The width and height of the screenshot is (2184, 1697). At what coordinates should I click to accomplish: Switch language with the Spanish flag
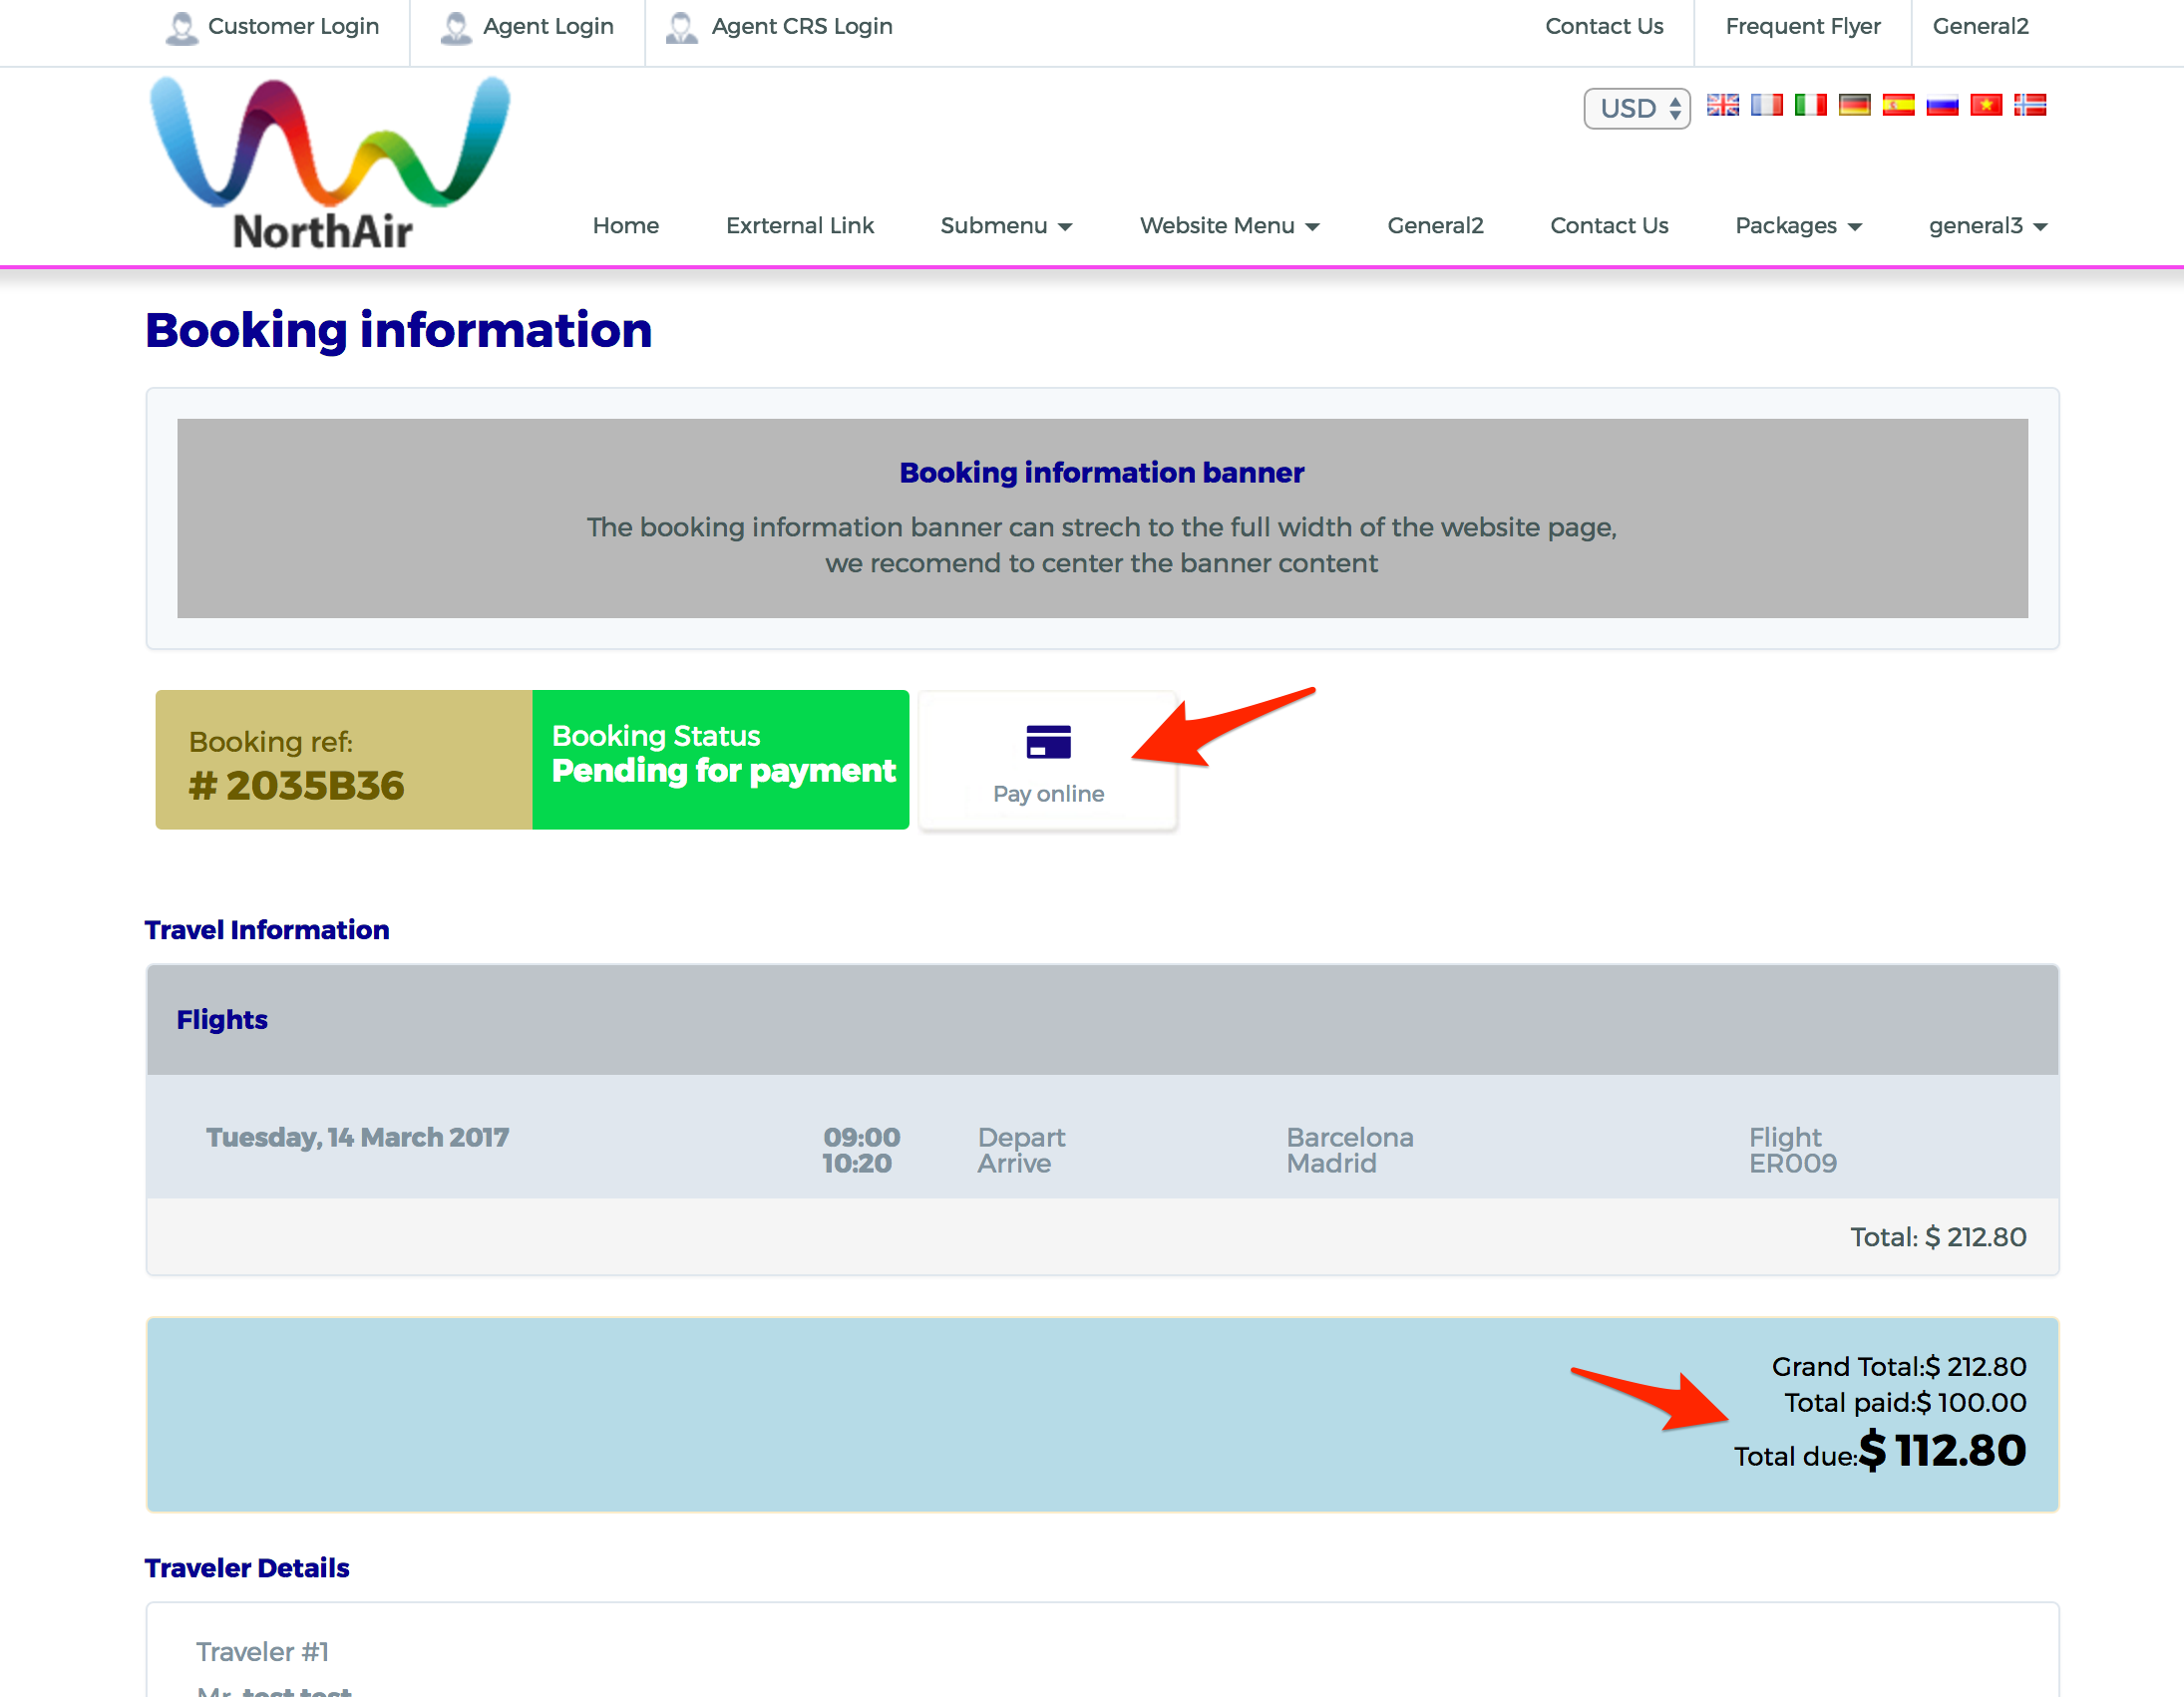pos(1898,105)
